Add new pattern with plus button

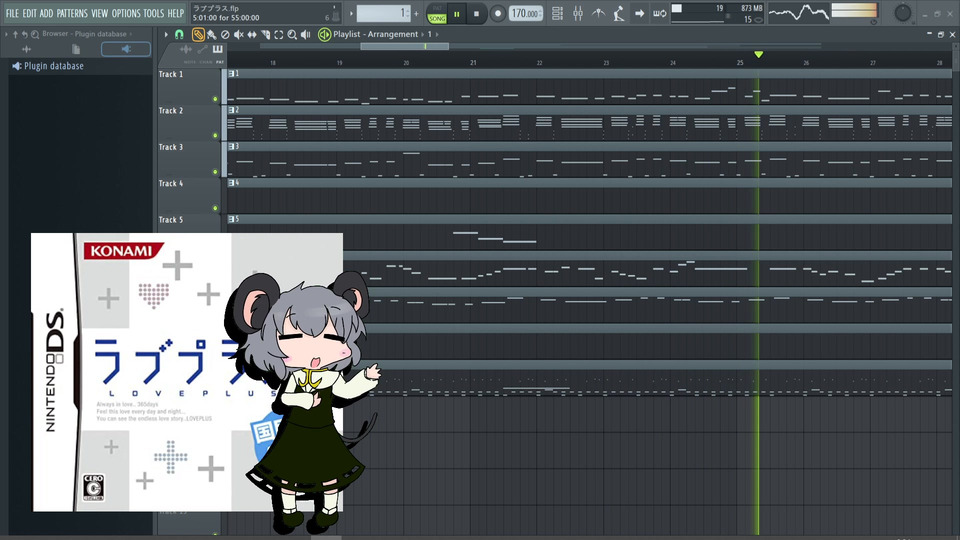tap(416, 13)
